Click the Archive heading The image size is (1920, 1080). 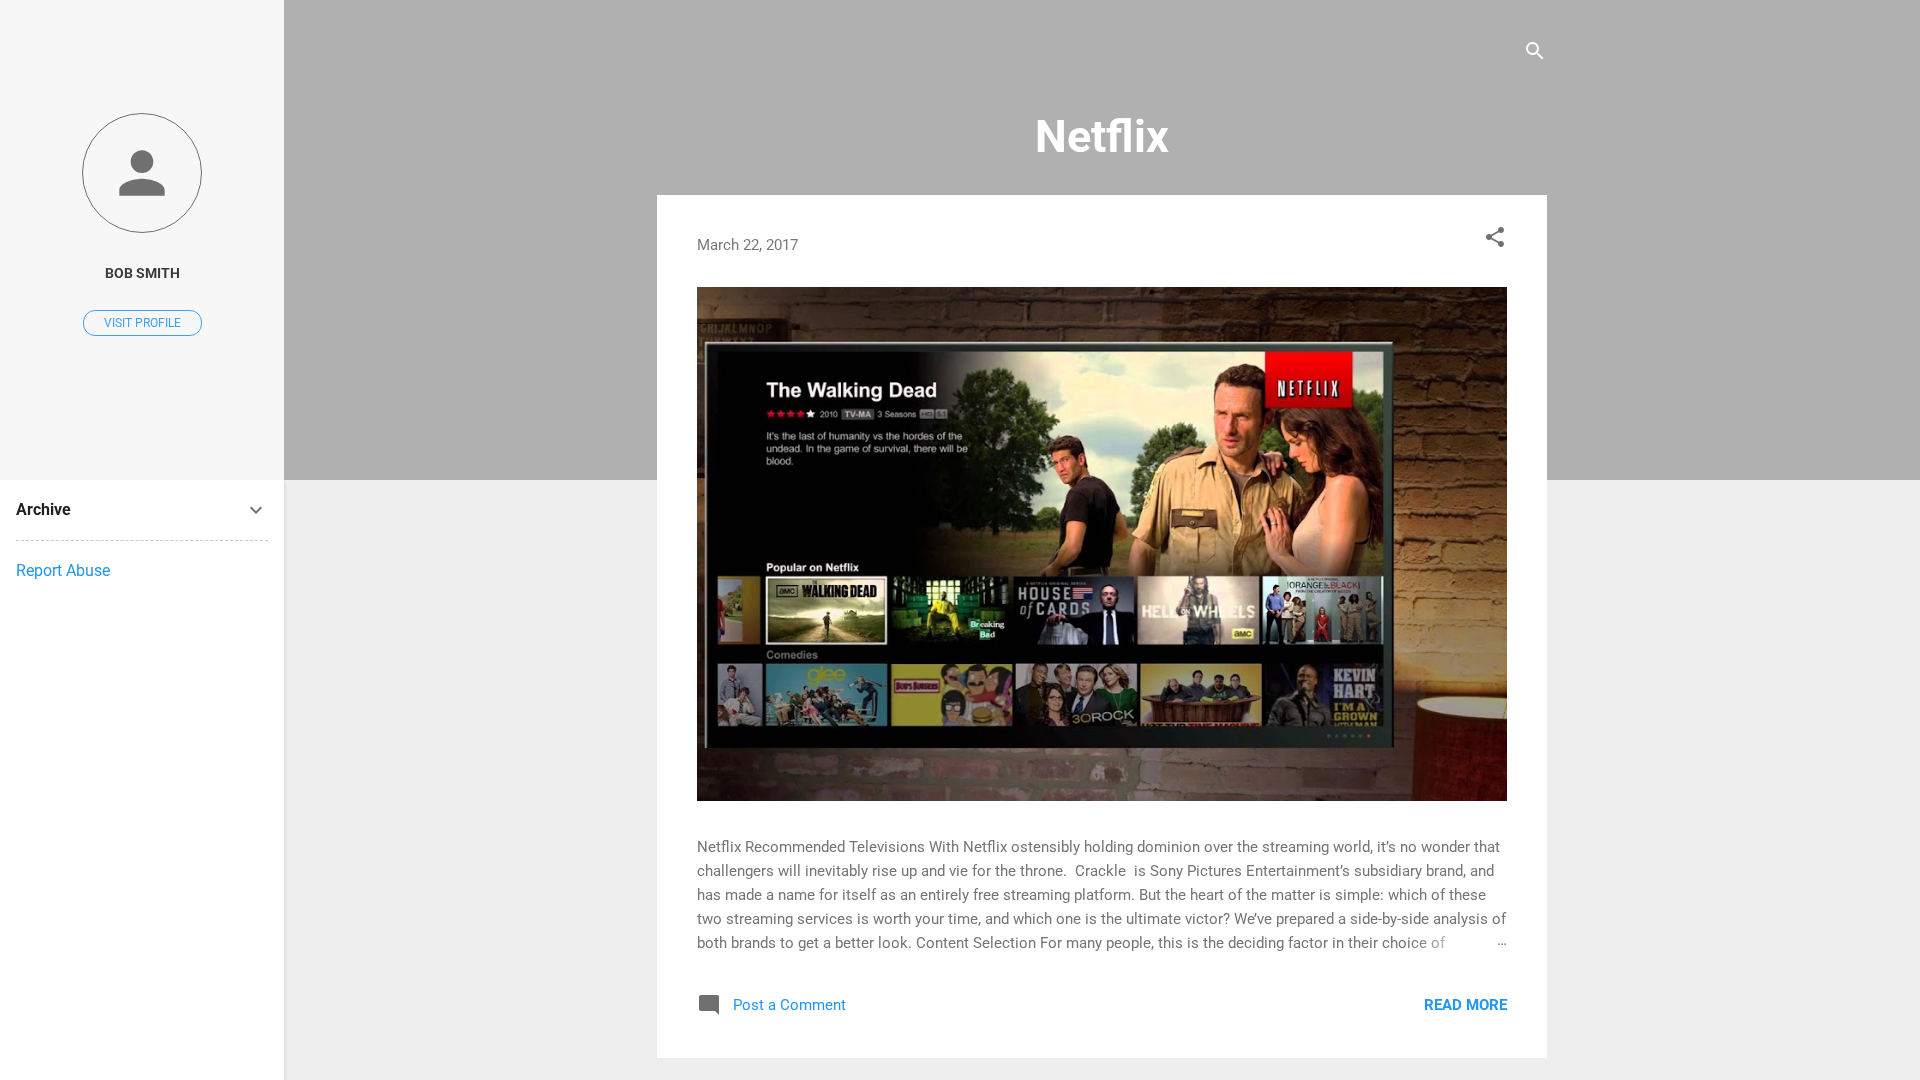point(43,510)
